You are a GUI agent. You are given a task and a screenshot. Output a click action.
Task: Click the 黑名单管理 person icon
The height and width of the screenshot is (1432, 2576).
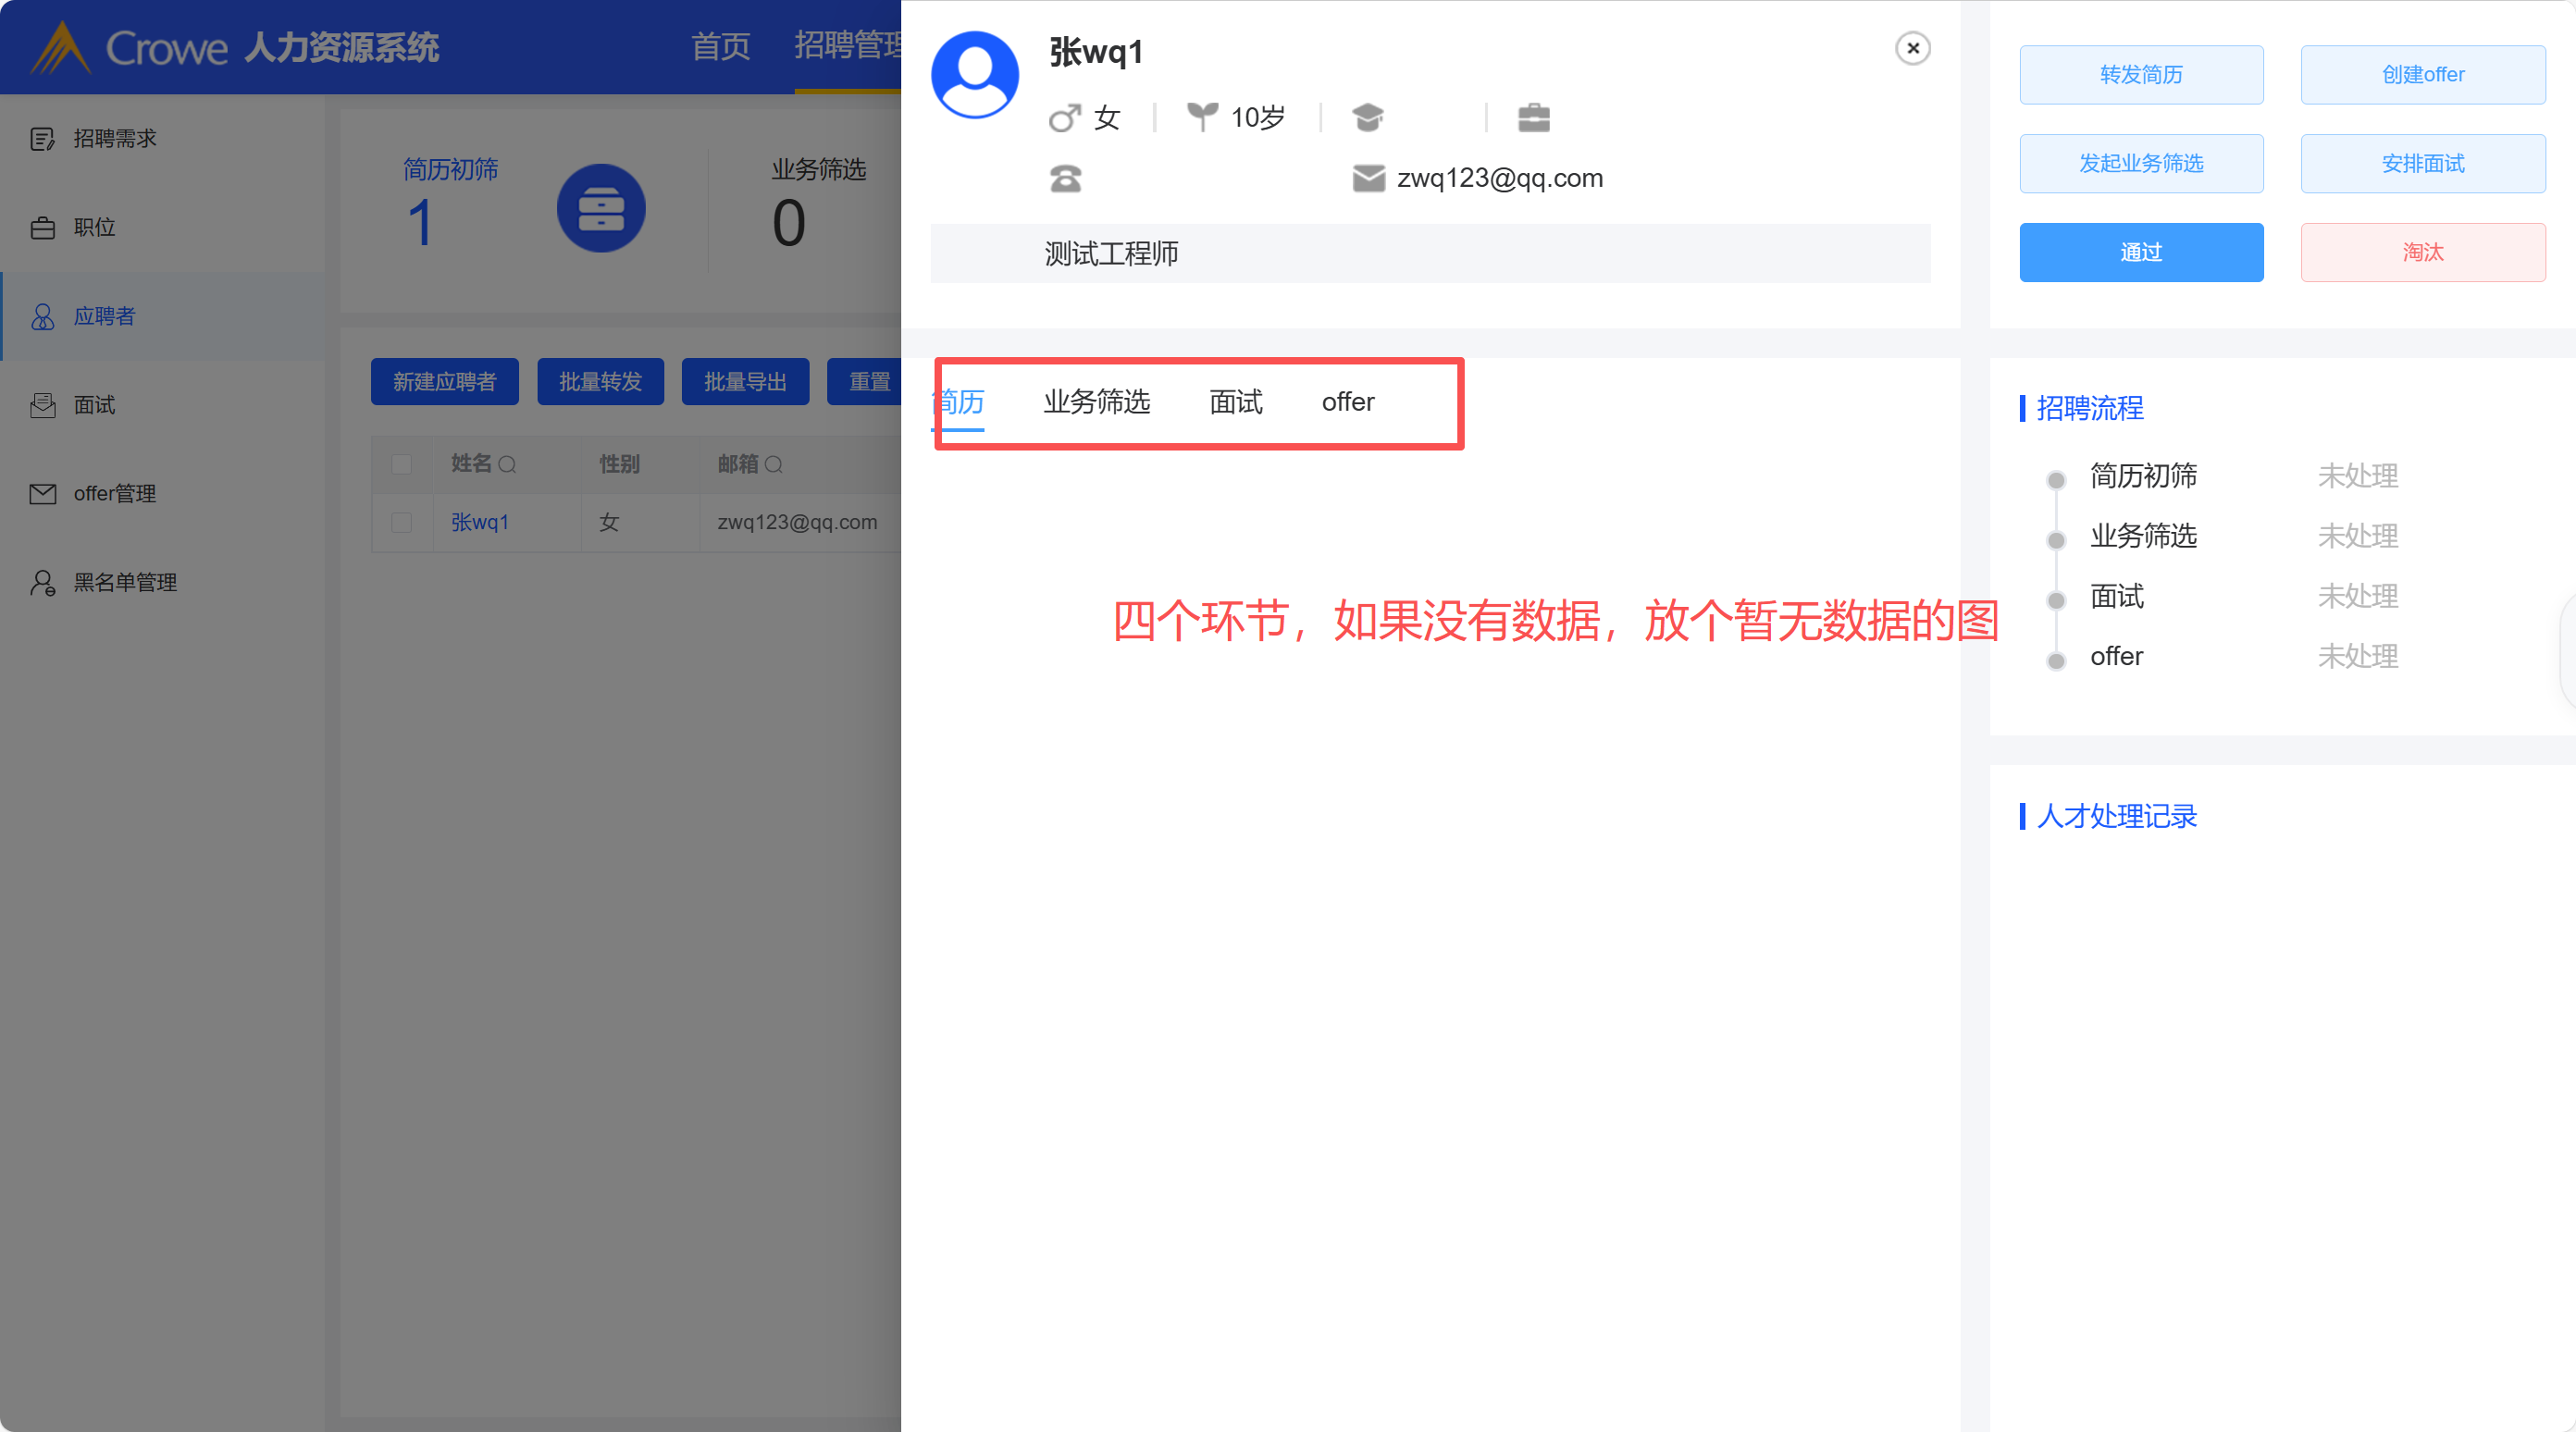42,583
